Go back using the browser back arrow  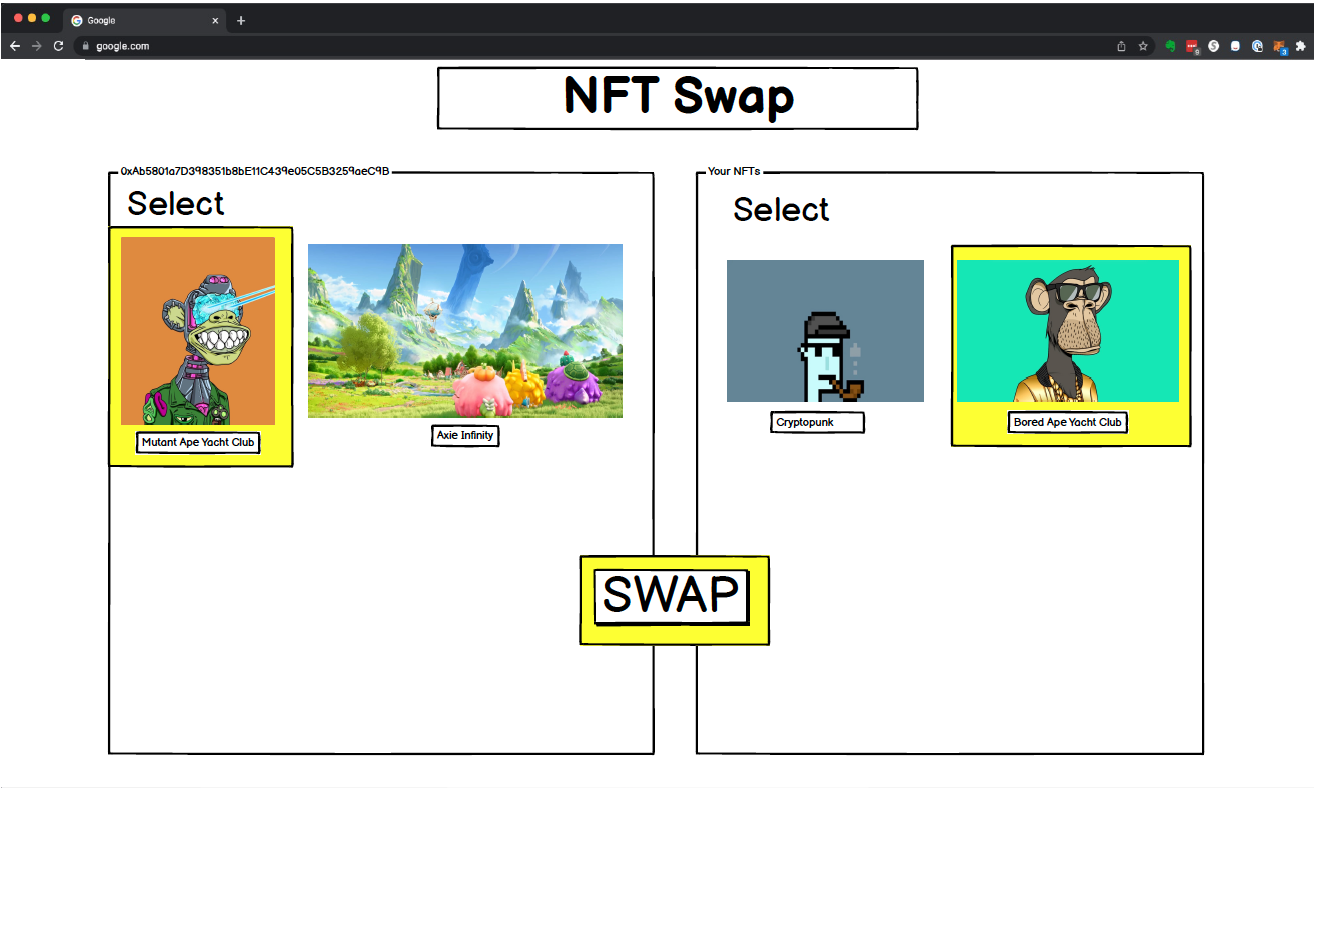click(15, 46)
